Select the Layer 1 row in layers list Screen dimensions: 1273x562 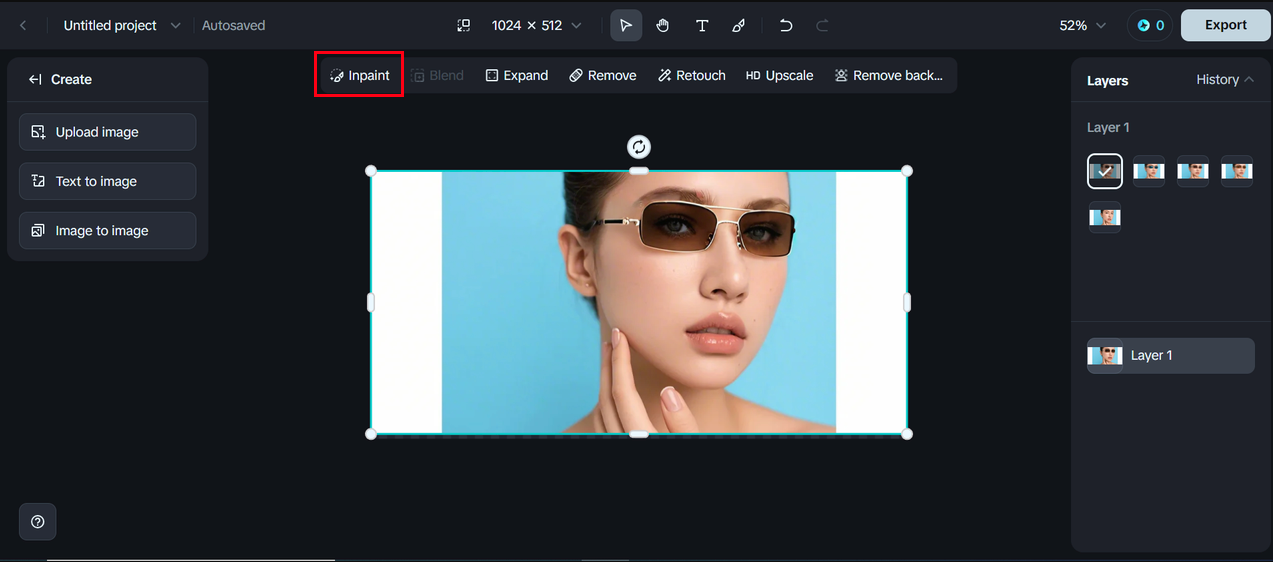(1171, 355)
